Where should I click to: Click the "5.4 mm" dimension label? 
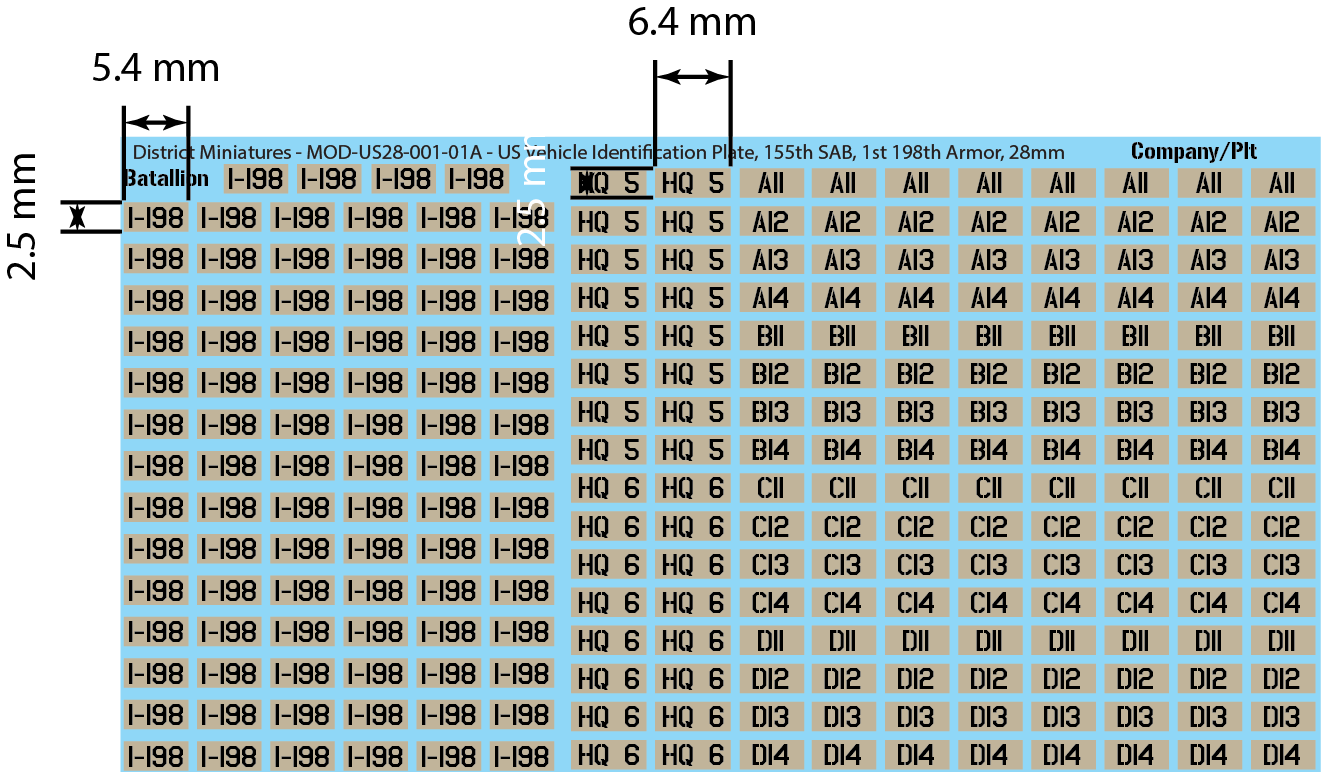click(x=155, y=70)
